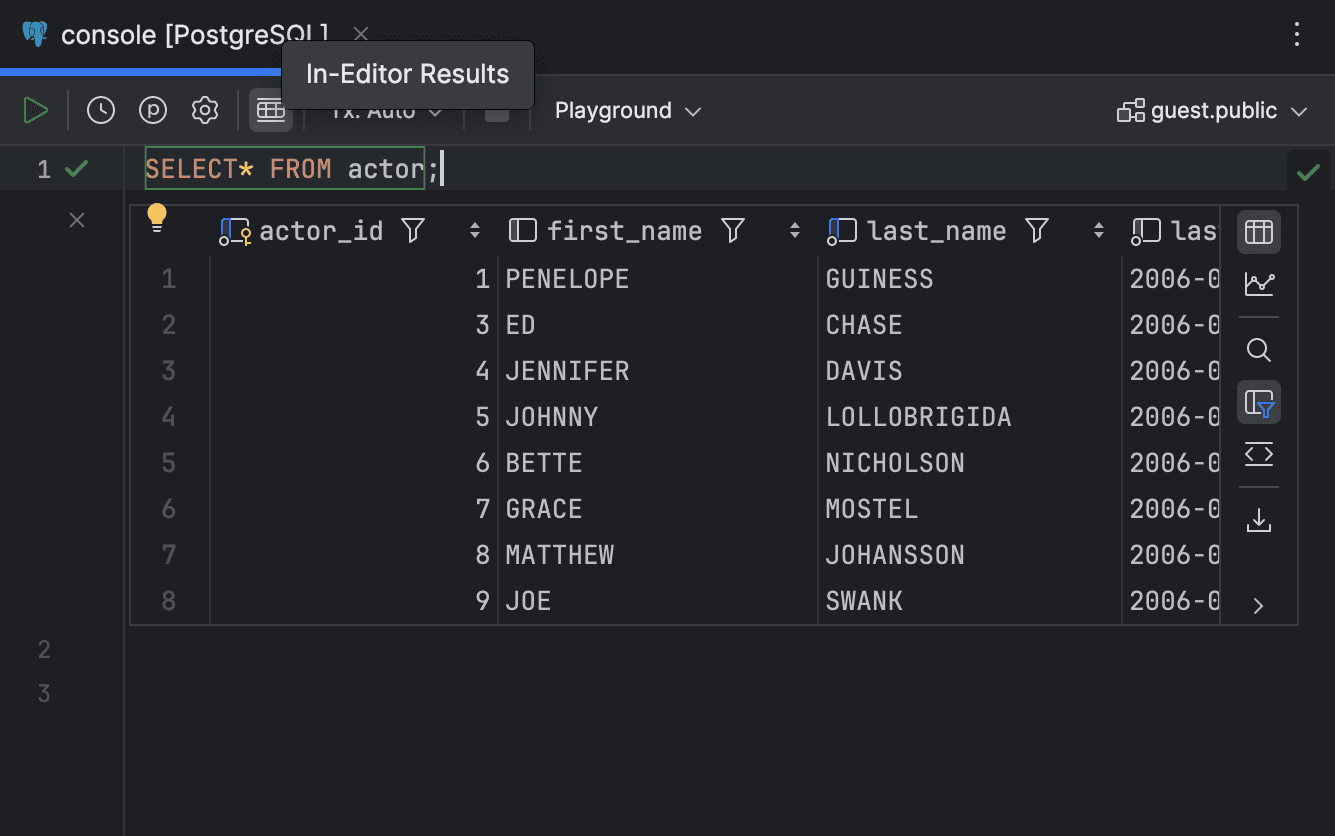This screenshot has height=836, width=1335.
Task: Click into the SQL editor on line 1
Action: point(300,168)
